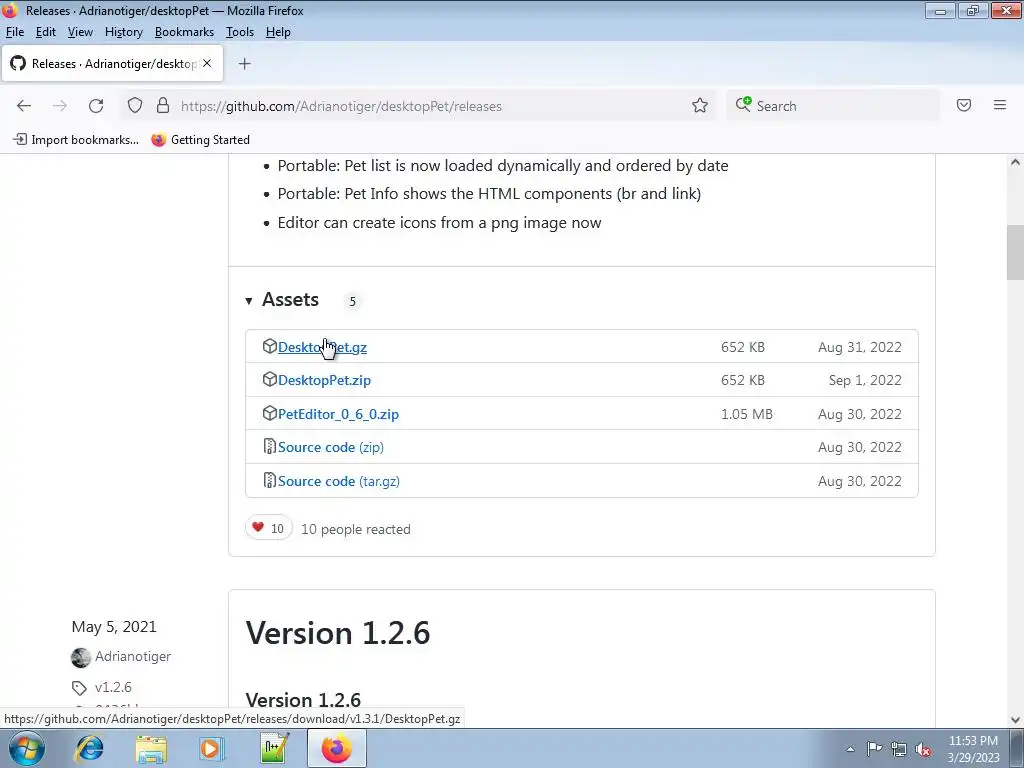Click package icon beside DesktopPet.zip
Image resolution: width=1024 pixels, height=768 pixels.
(269, 379)
